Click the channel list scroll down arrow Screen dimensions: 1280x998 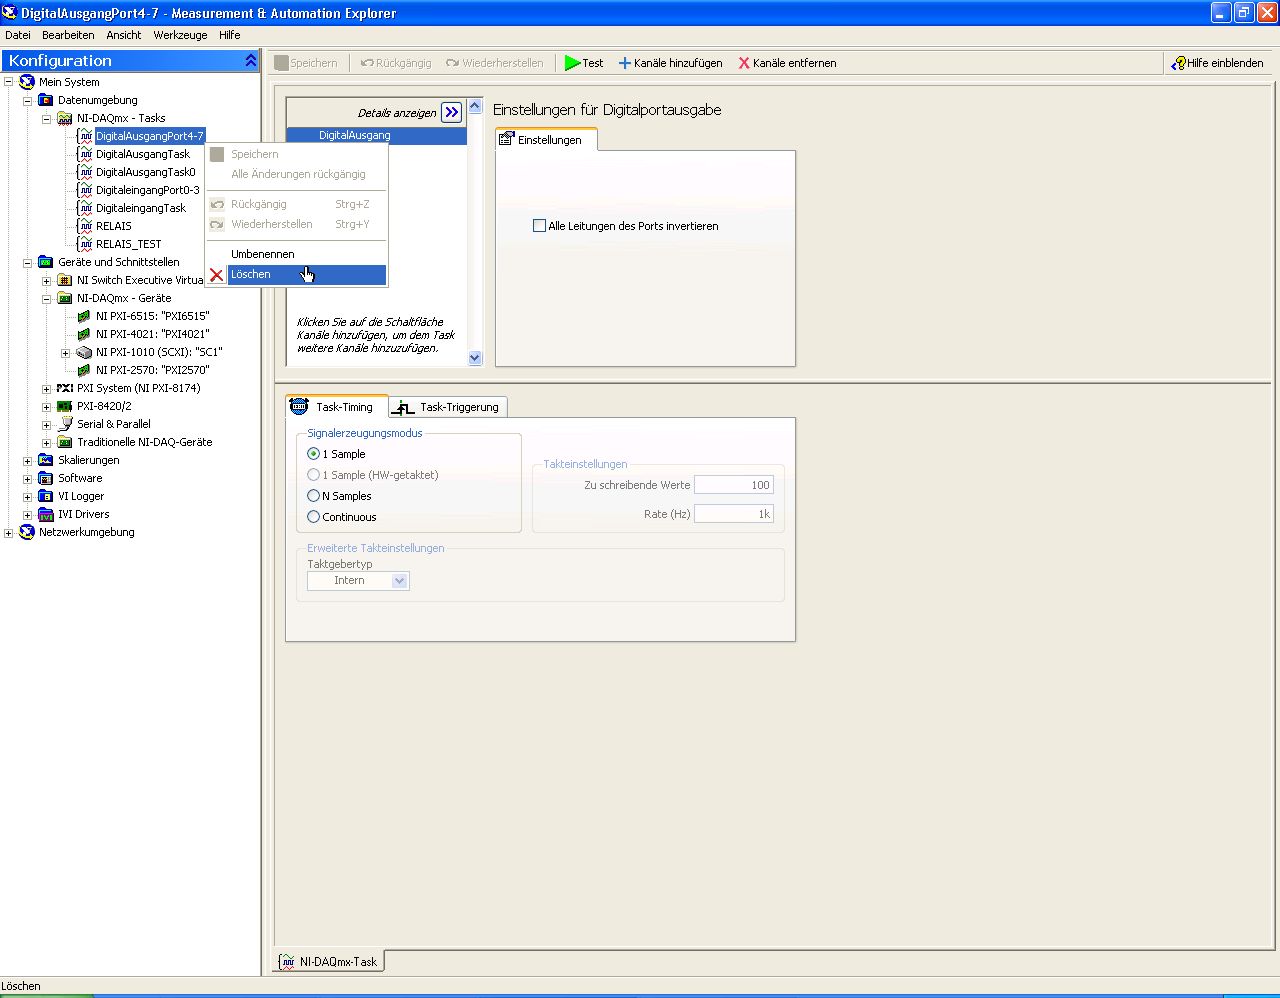coord(475,358)
